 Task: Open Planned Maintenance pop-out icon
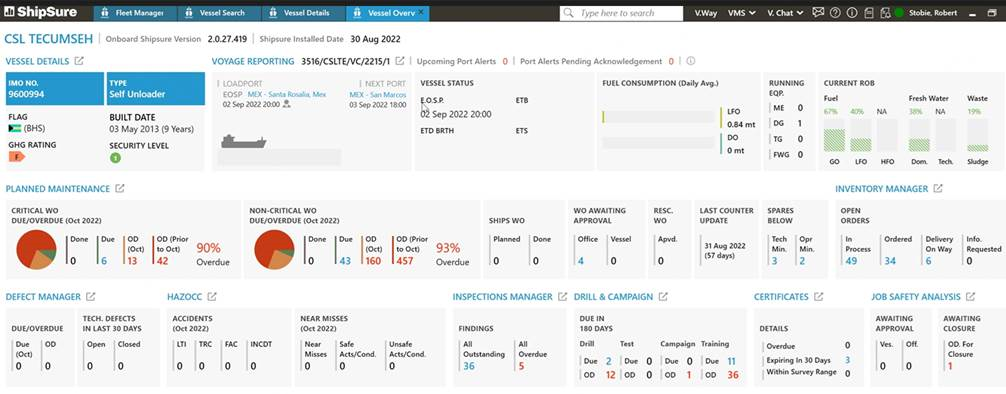coord(120,189)
